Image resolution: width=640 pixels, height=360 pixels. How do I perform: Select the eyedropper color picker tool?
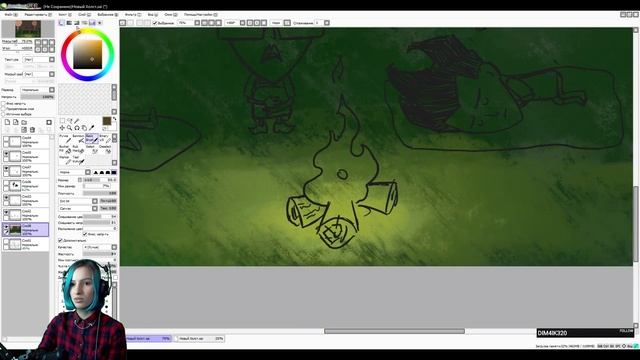[x=91, y=128]
